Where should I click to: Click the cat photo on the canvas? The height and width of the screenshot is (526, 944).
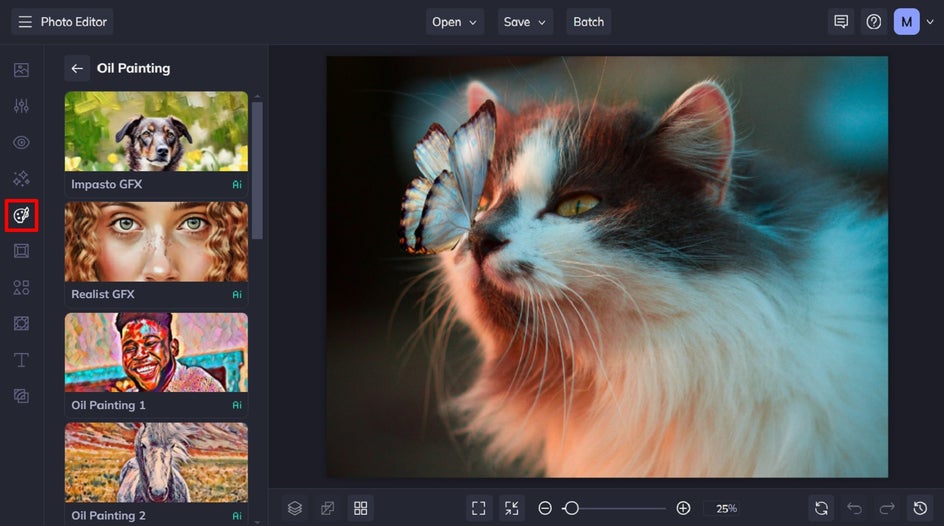tap(607, 267)
